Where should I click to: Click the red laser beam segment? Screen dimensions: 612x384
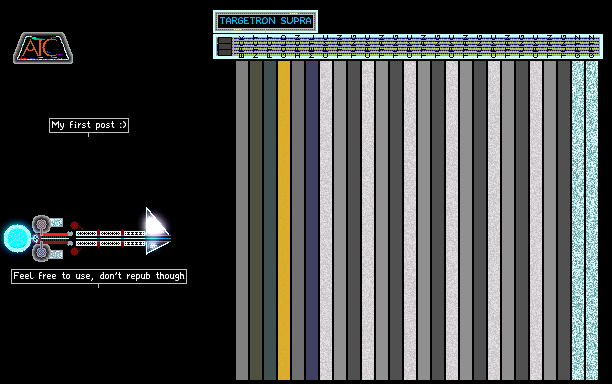55,234
